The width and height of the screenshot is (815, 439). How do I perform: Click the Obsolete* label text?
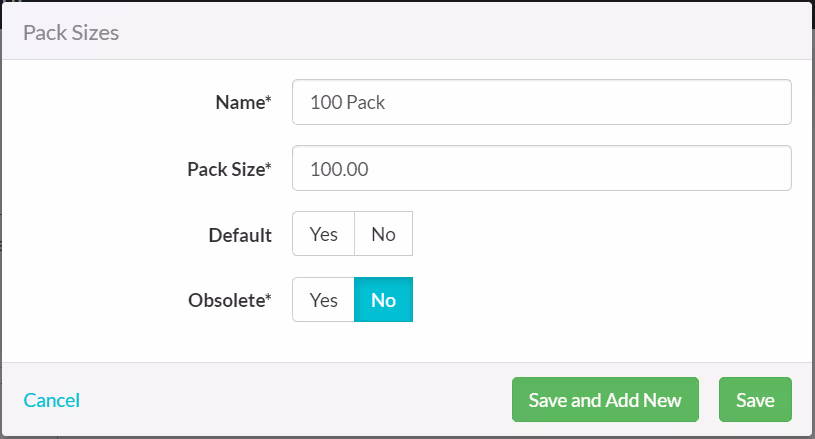(x=230, y=300)
